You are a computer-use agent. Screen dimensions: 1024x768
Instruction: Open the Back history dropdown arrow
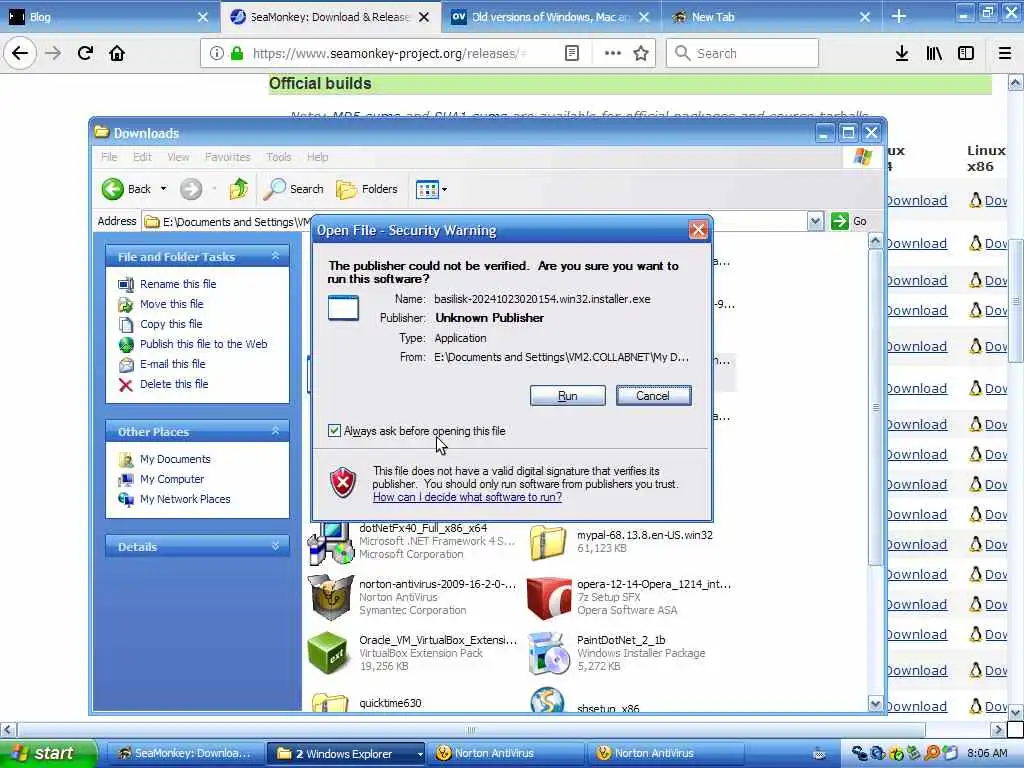click(163, 189)
